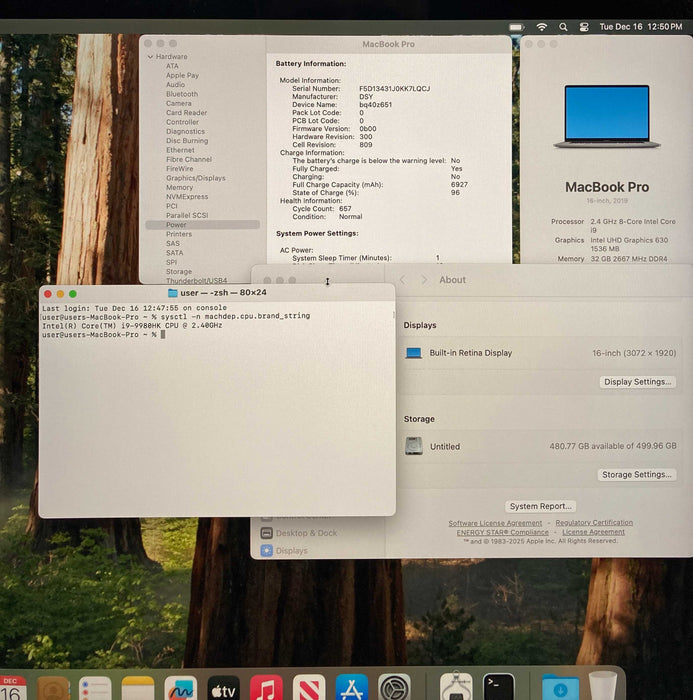Select ATA in the Hardware list
This screenshot has width=693, height=700.
click(172, 66)
